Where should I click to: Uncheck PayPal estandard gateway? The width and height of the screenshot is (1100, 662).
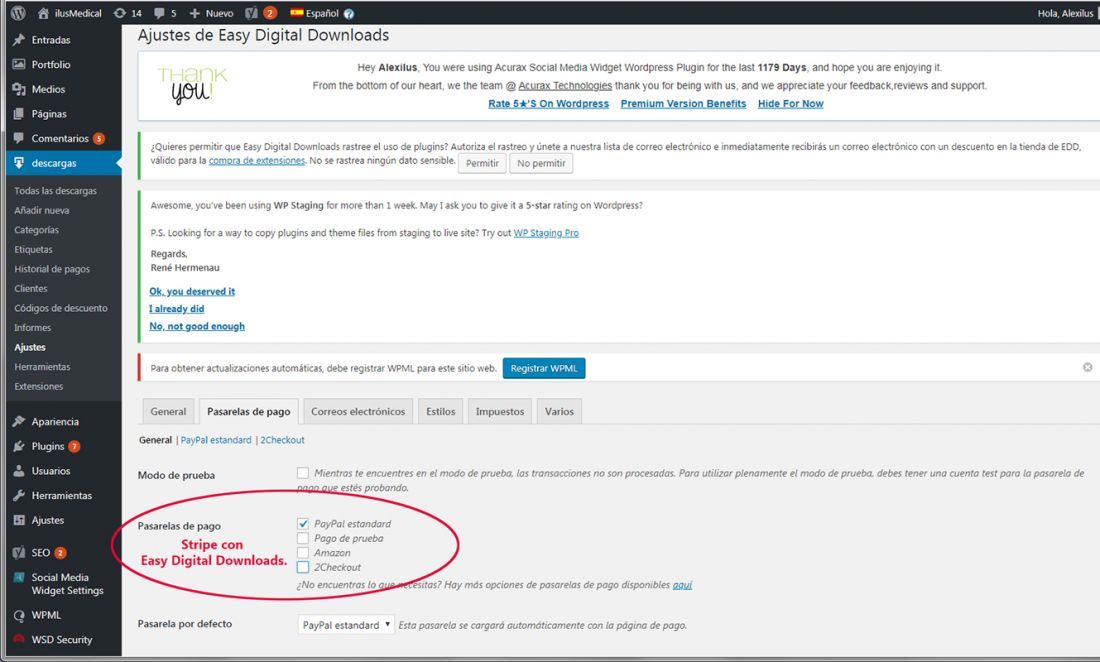tap(303, 524)
